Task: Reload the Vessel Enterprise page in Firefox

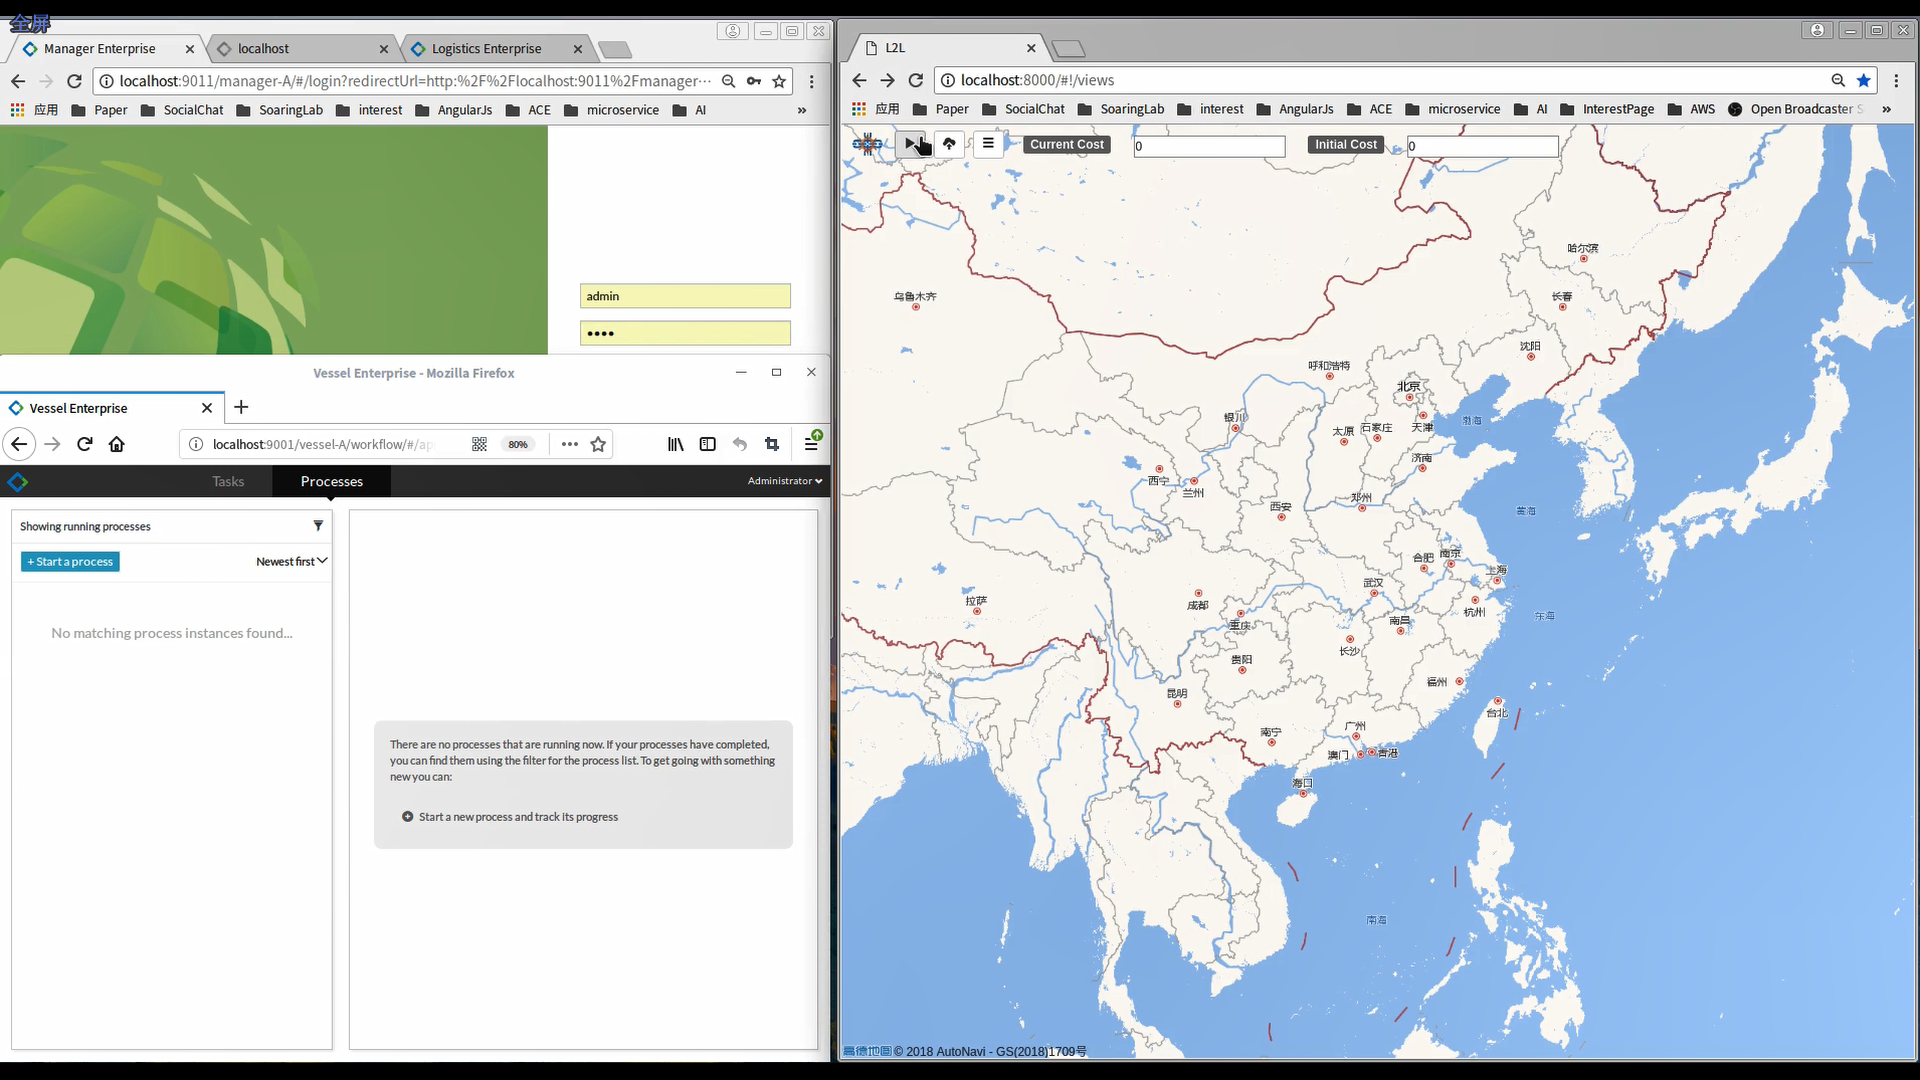Action: (x=85, y=444)
